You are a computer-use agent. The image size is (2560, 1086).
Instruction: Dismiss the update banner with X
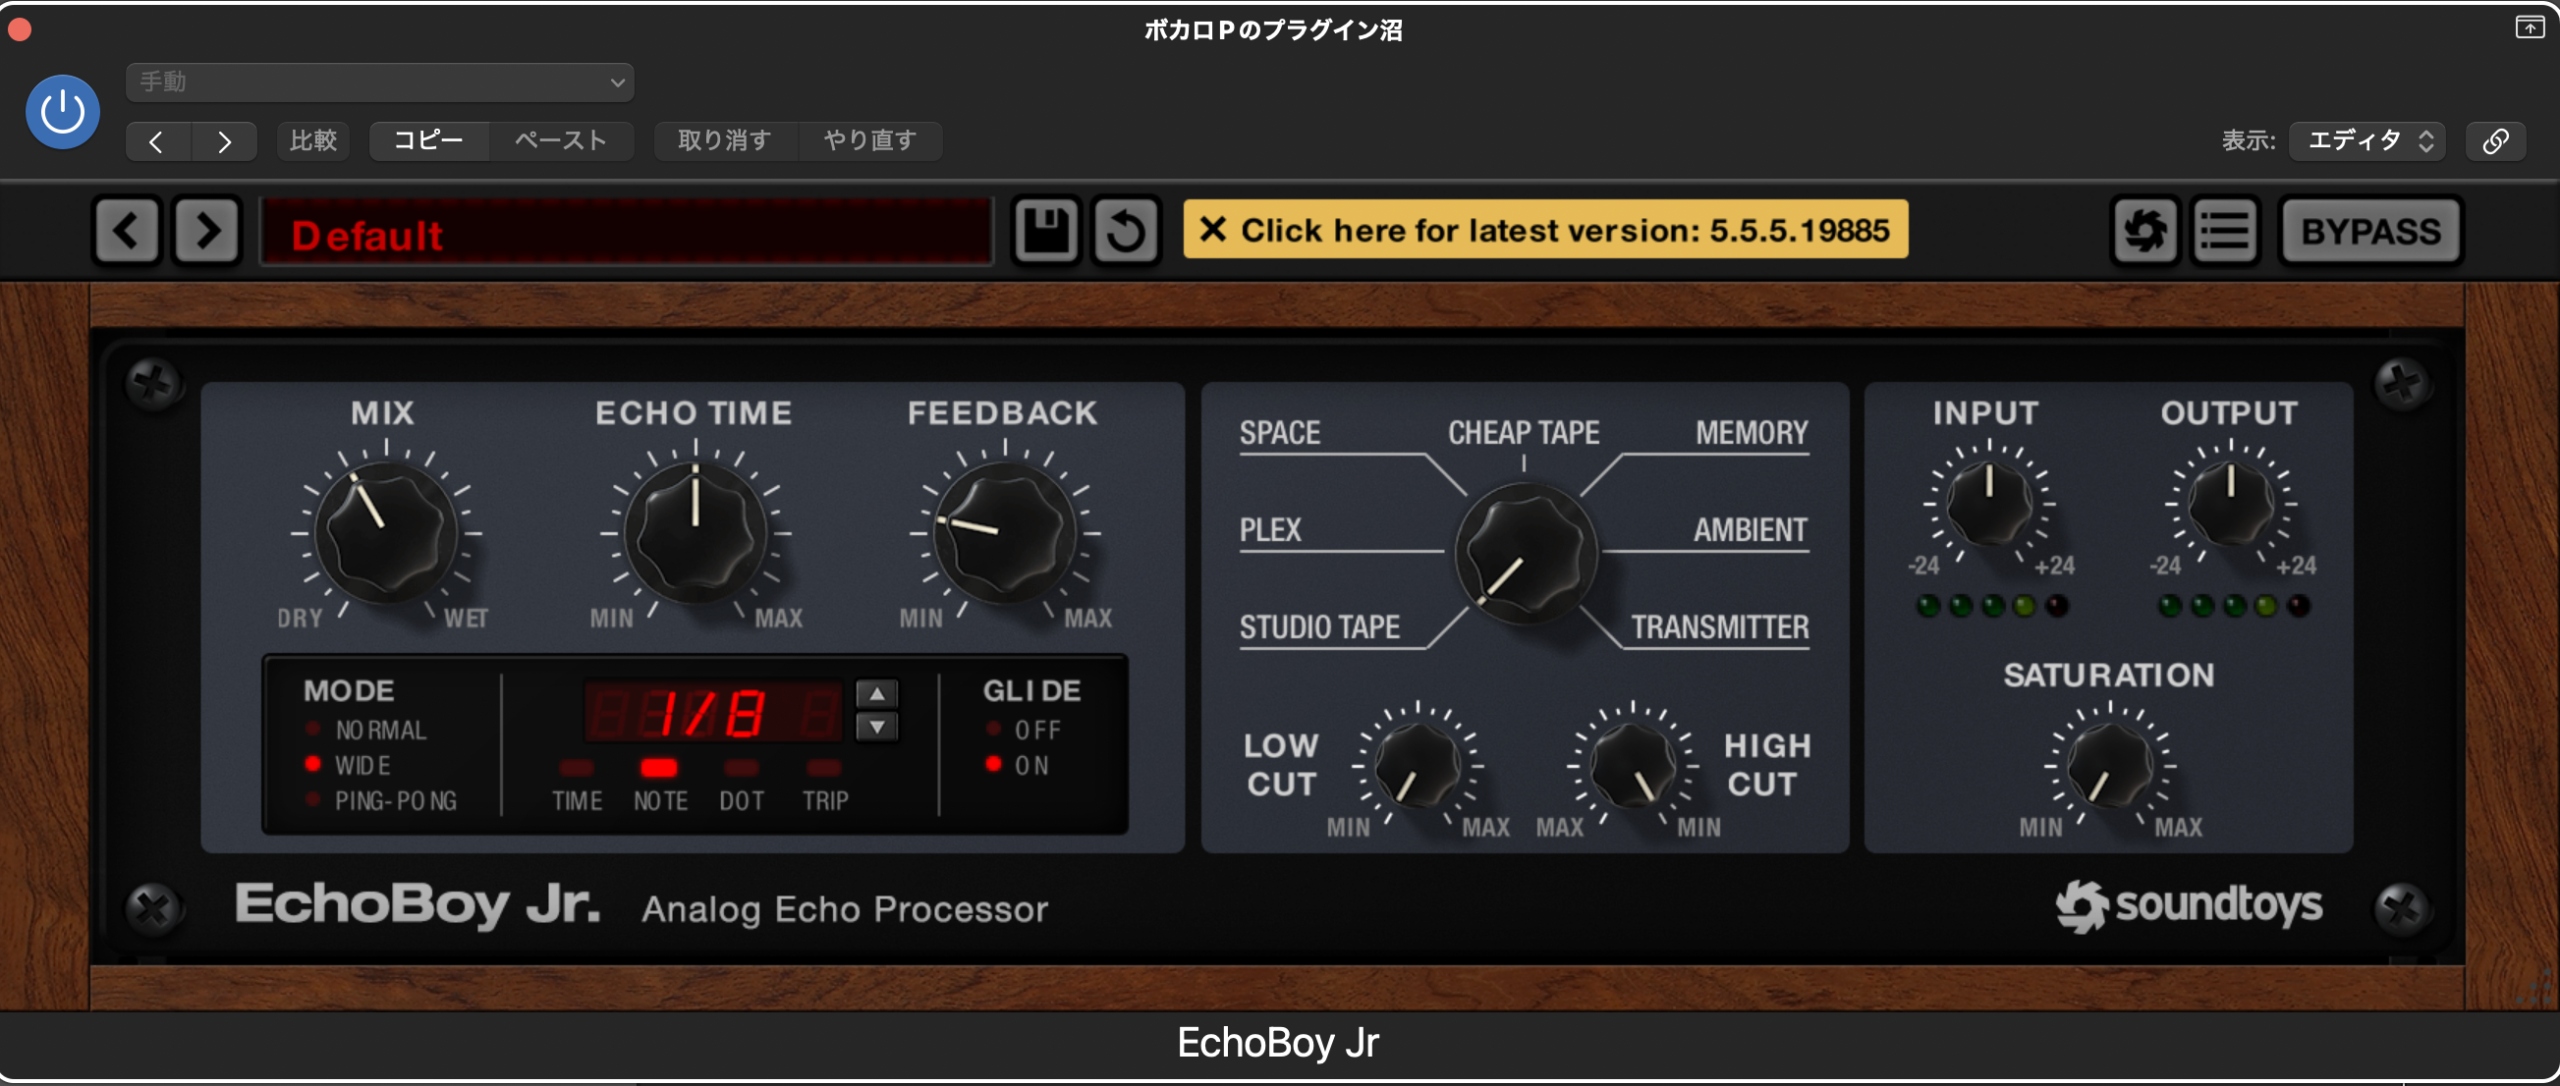coord(1213,230)
